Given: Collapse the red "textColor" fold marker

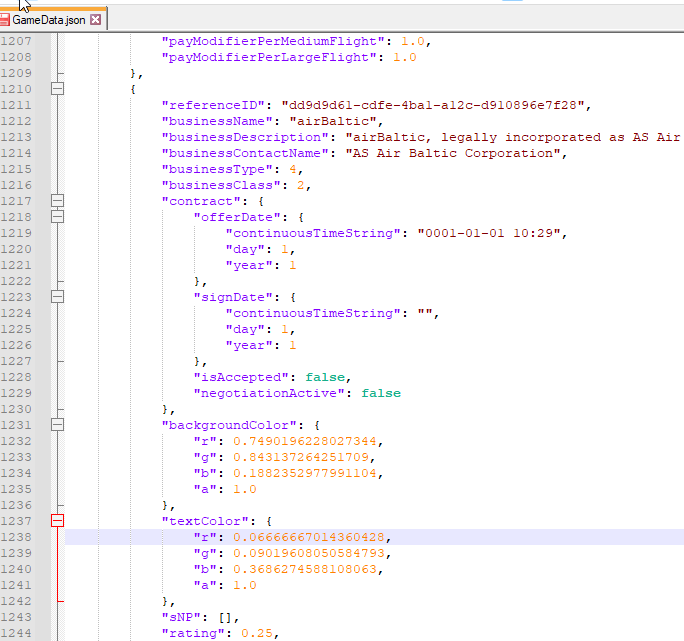Looking at the screenshot, I should (x=58, y=521).
